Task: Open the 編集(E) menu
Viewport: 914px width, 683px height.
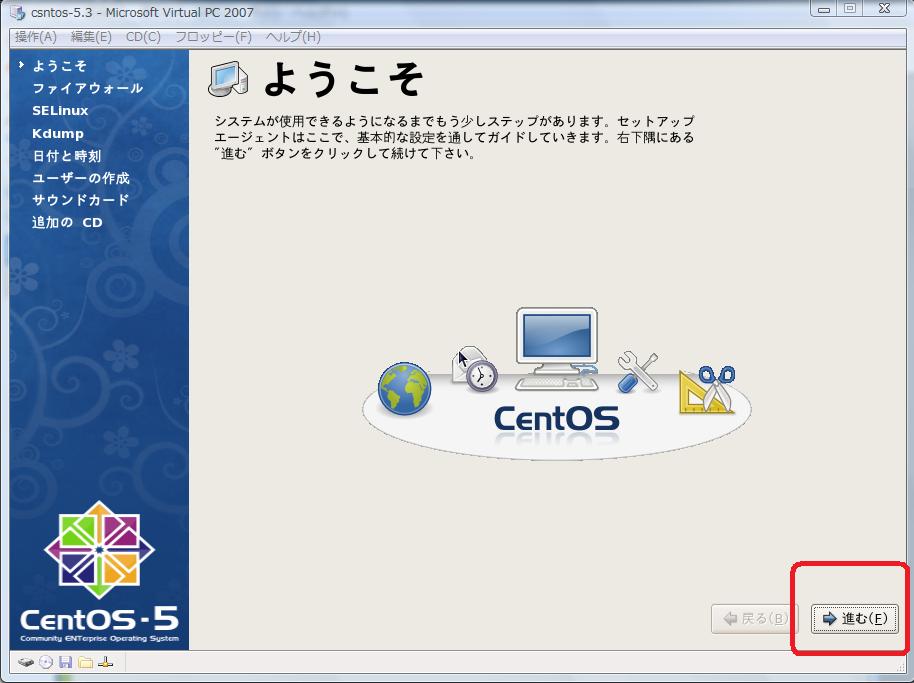Action: point(91,37)
